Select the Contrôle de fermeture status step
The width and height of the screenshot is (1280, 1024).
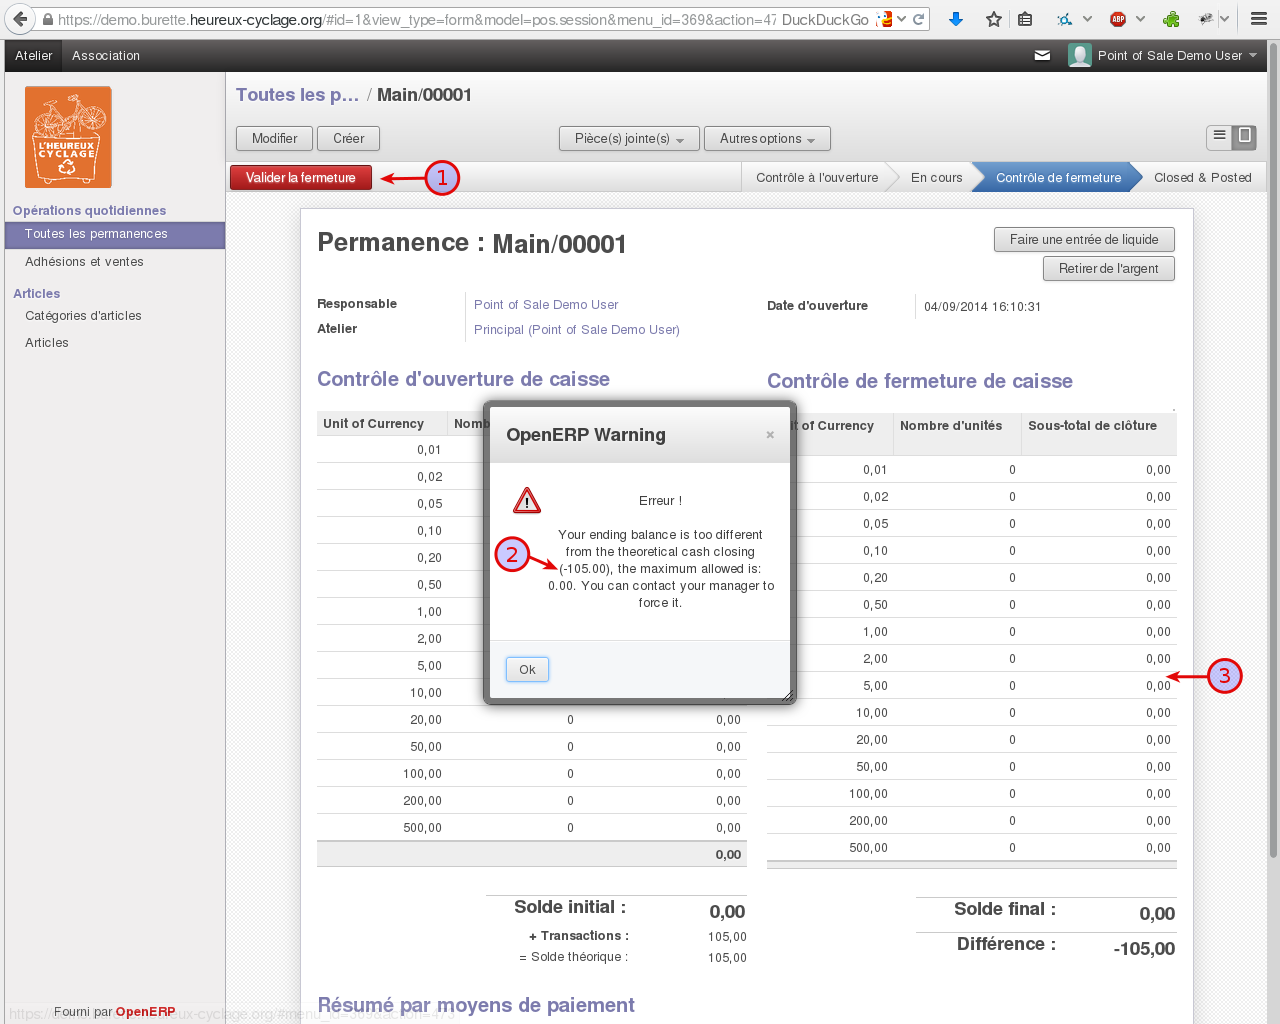(x=1059, y=178)
